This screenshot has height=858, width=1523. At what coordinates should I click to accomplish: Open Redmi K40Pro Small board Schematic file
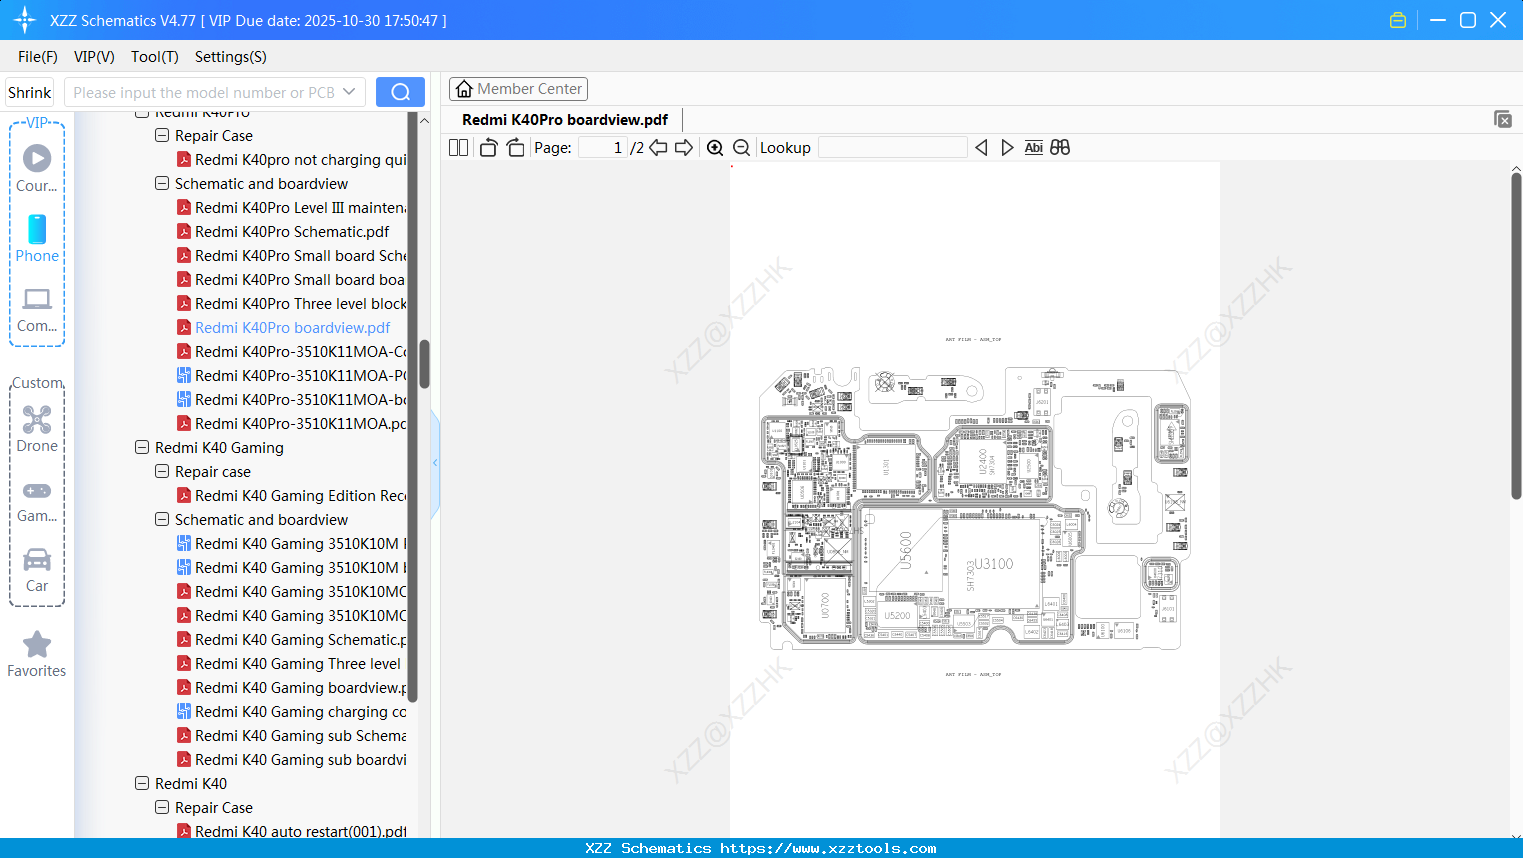292,256
